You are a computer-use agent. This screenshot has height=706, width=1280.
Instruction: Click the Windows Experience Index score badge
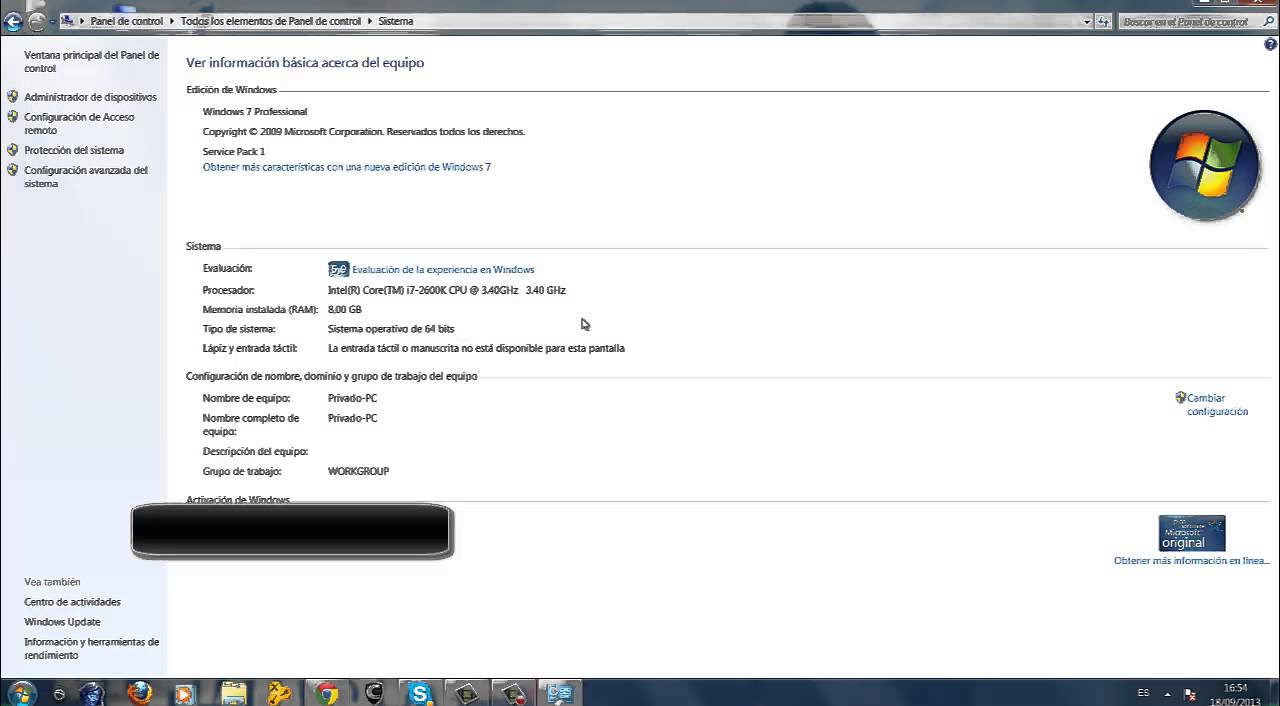(338, 269)
